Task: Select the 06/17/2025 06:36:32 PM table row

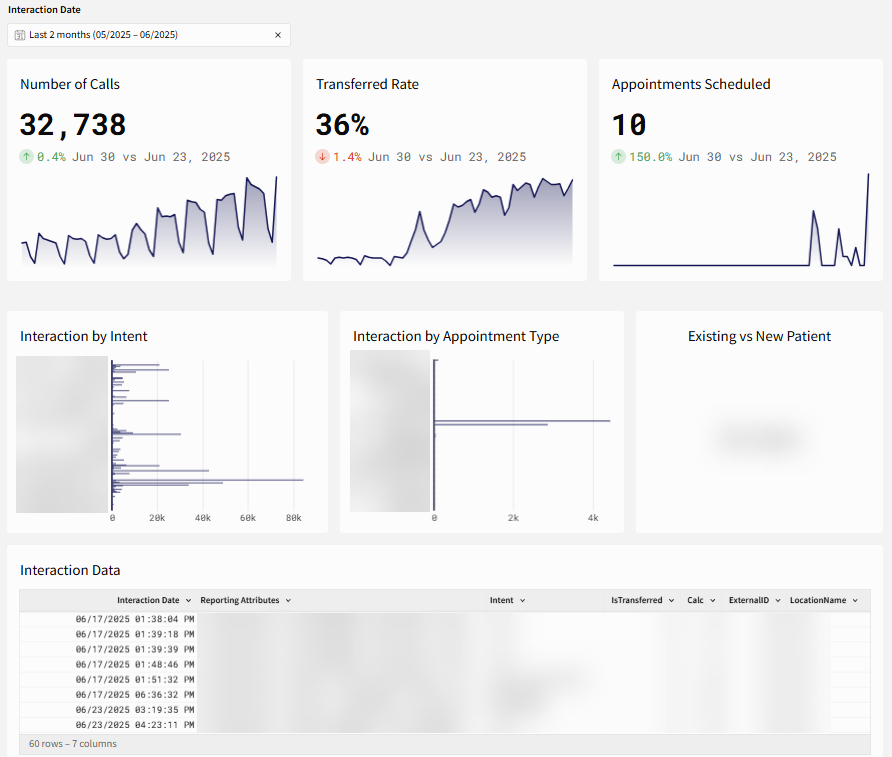Action: coord(135,695)
